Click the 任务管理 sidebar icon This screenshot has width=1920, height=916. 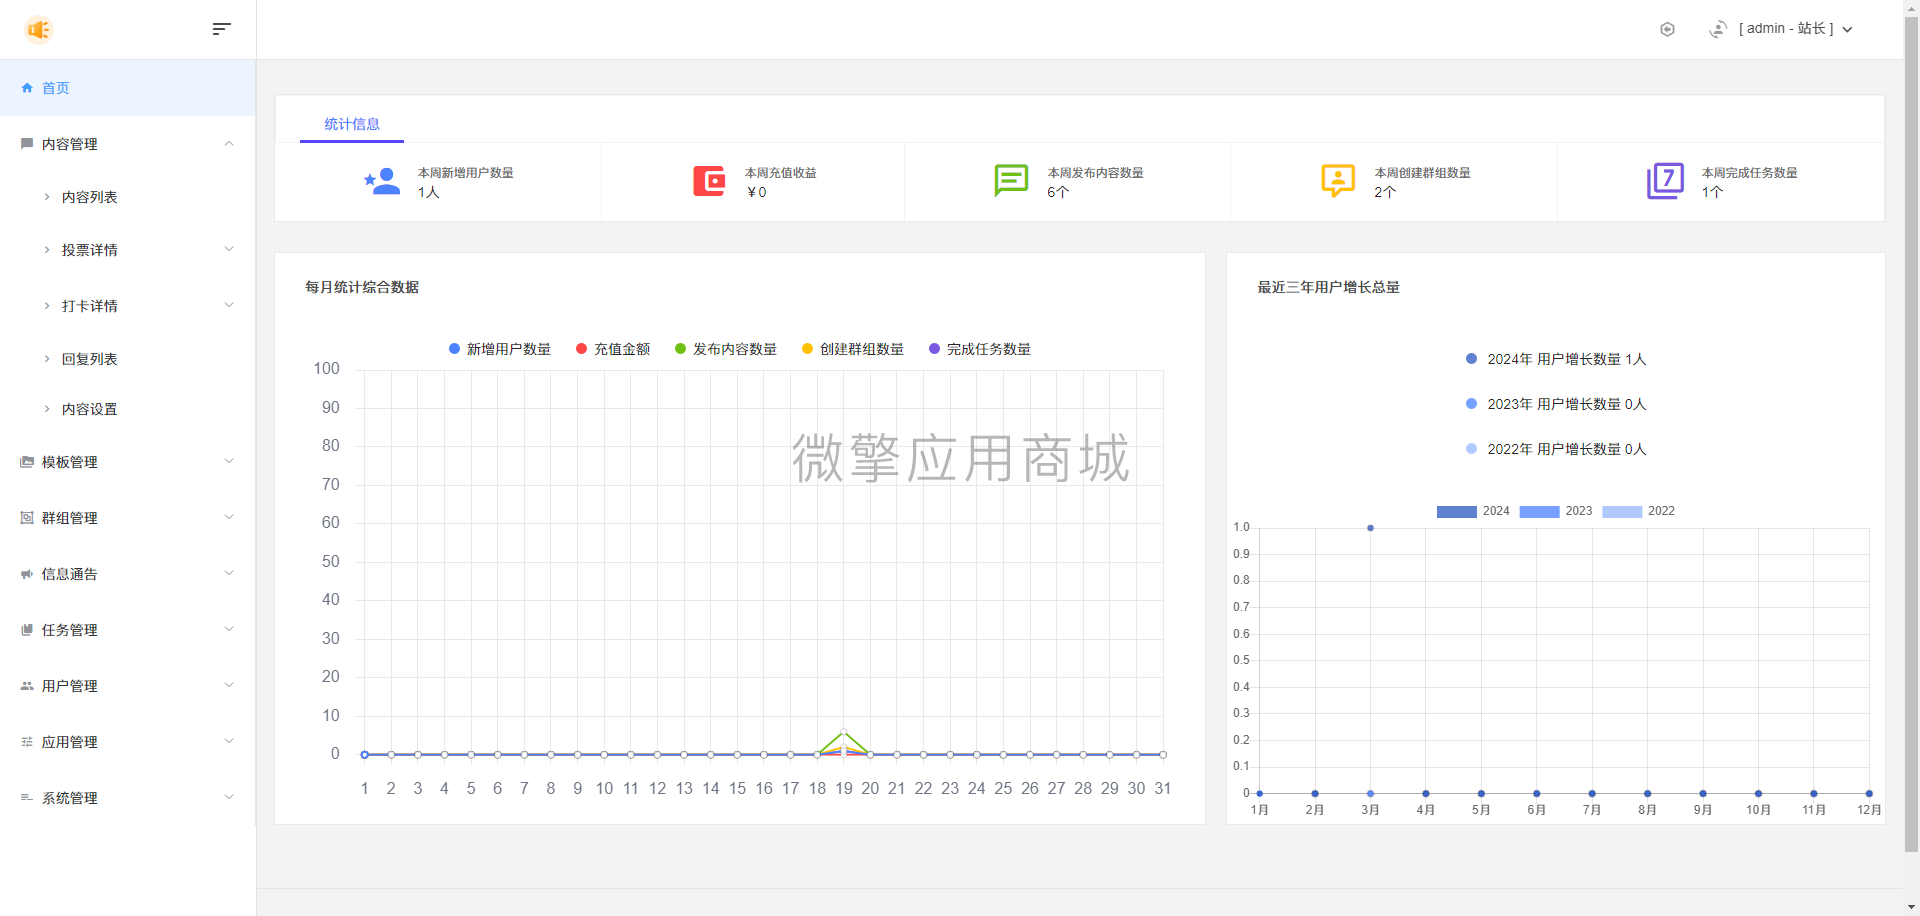tap(27, 630)
